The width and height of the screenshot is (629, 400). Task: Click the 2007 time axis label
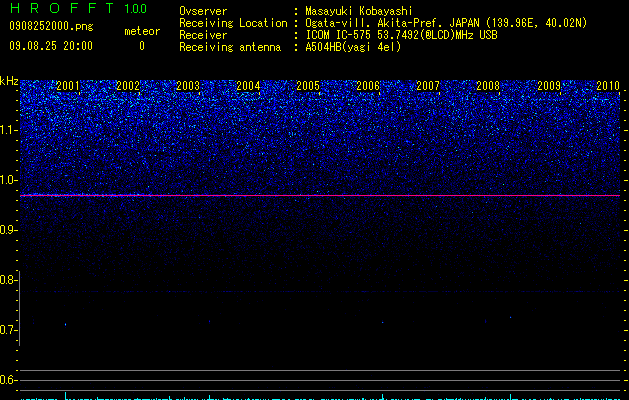point(428,85)
